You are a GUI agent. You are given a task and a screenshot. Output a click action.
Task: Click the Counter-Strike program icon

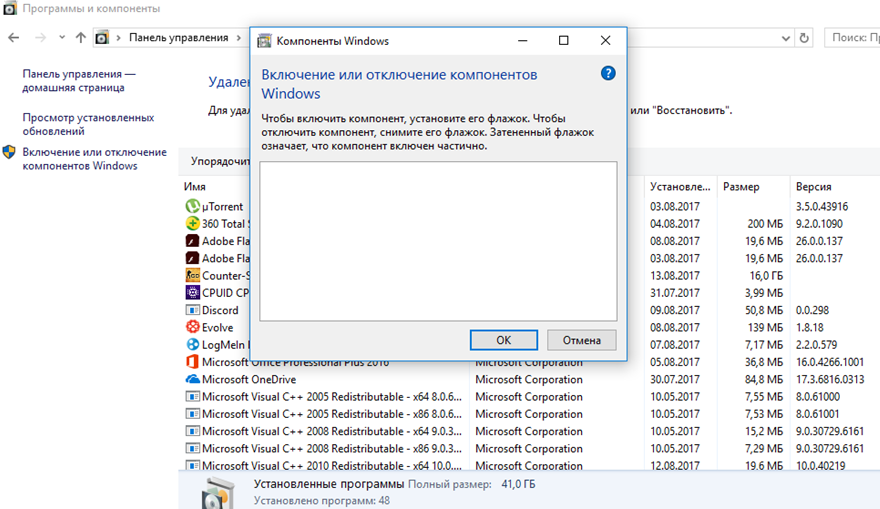(192, 276)
